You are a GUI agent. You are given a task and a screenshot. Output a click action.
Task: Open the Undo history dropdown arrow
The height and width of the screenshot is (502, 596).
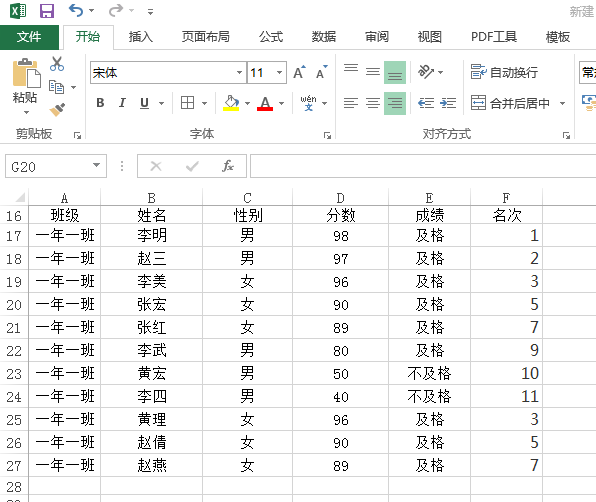[x=92, y=11]
